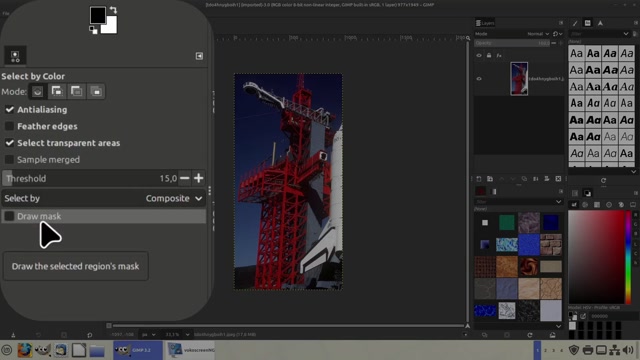Increase Threshold with the plus button
The height and width of the screenshot is (360, 640).
[199, 178]
